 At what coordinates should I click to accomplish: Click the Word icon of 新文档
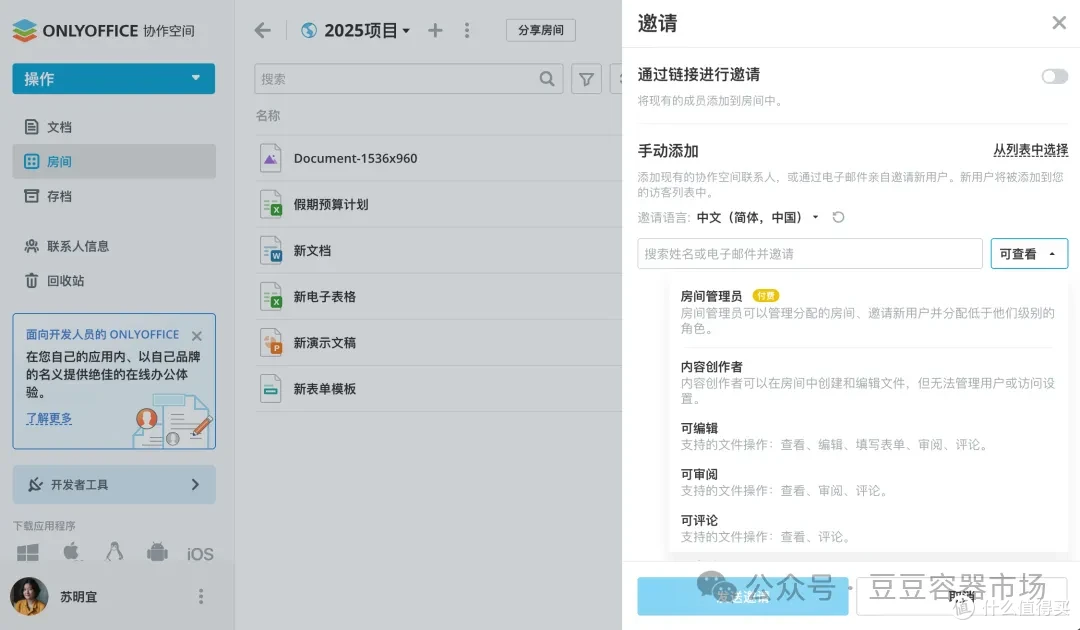[x=271, y=251]
